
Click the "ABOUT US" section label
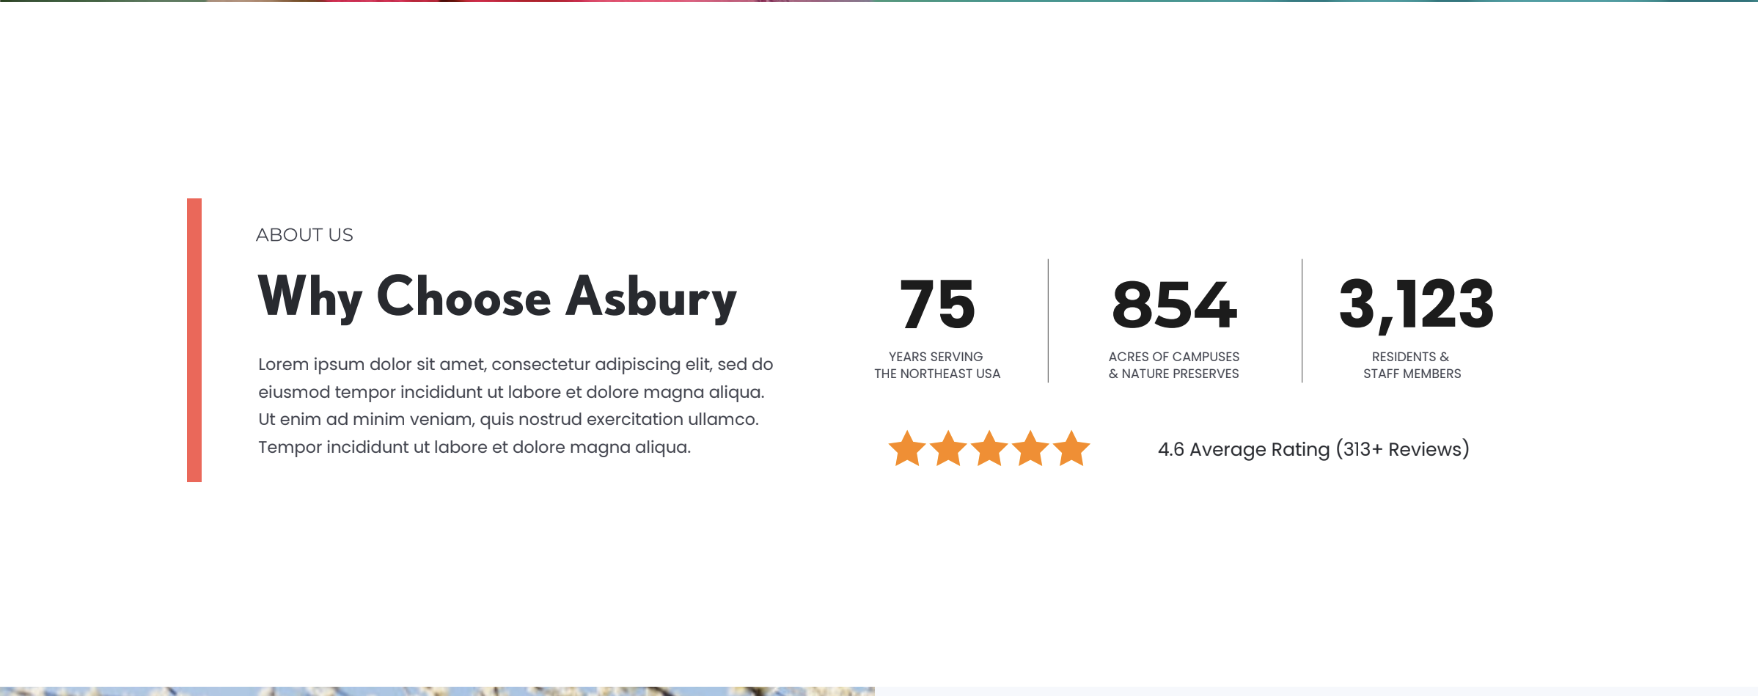(x=304, y=235)
